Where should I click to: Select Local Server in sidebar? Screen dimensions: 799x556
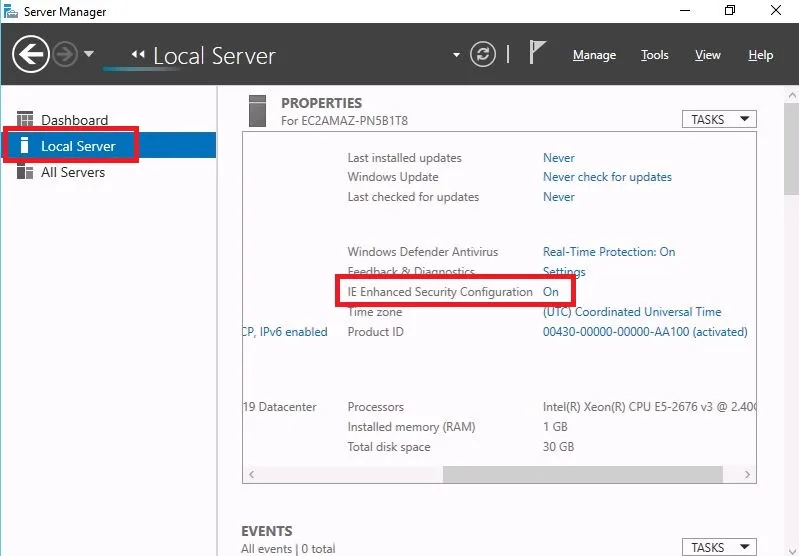pos(78,146)
